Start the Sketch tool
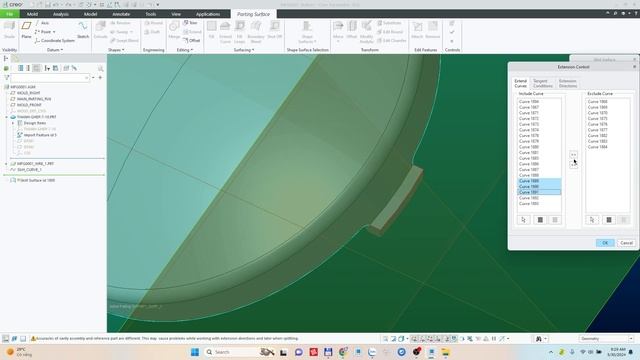The image size is (640, 360). click(83, 30)
